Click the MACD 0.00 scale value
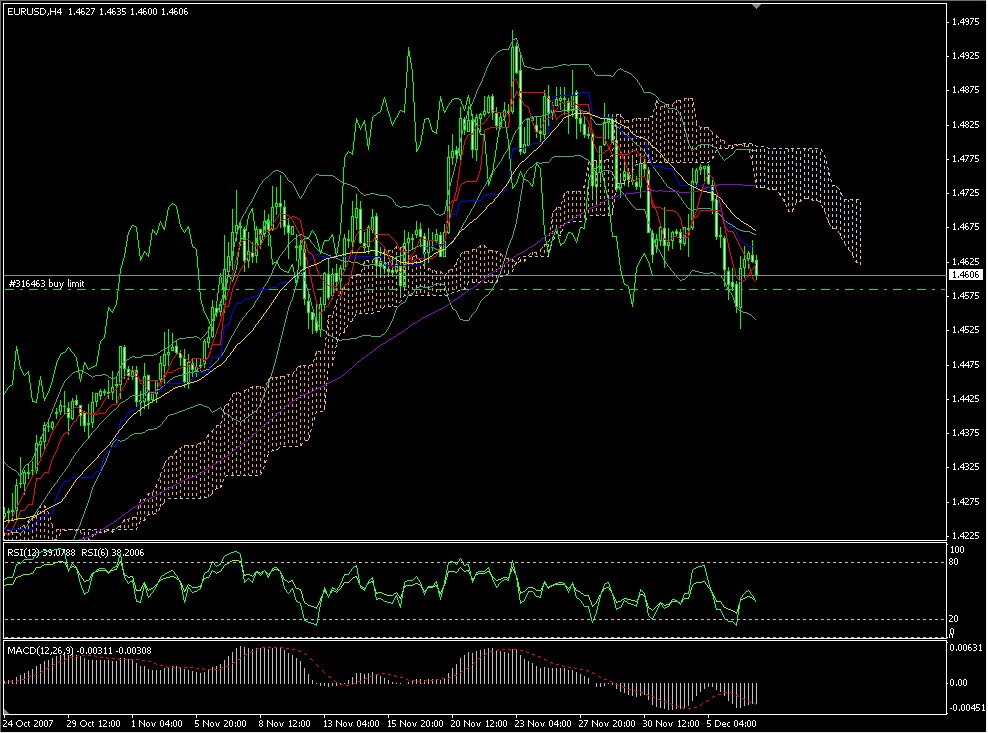The image size is (988, 733). (960, 683)
